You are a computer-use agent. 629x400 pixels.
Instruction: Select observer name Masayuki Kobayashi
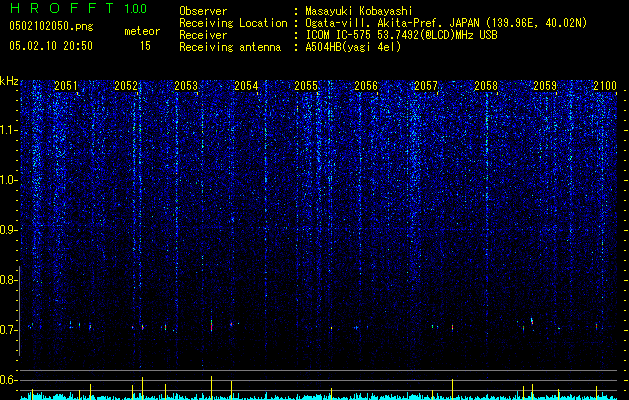point(359,11)
